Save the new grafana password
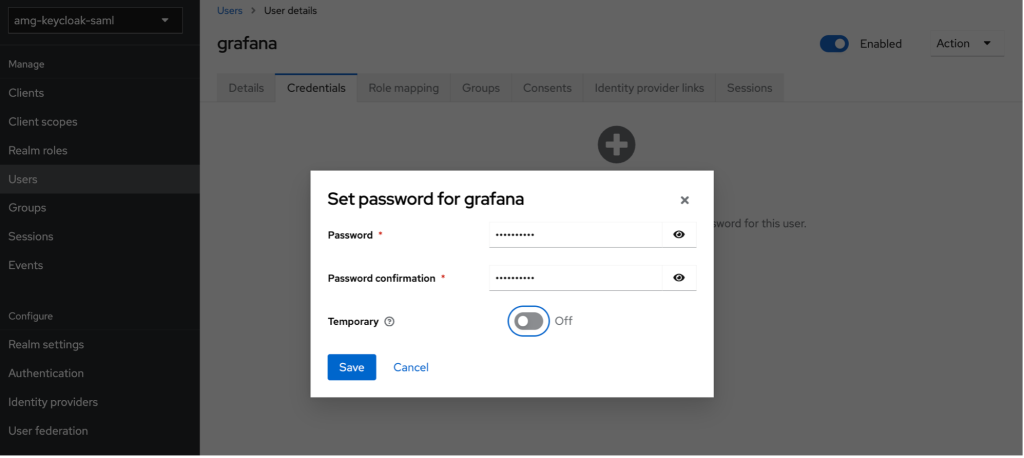This screenshot has height=458, width=1024. (351, 367)
